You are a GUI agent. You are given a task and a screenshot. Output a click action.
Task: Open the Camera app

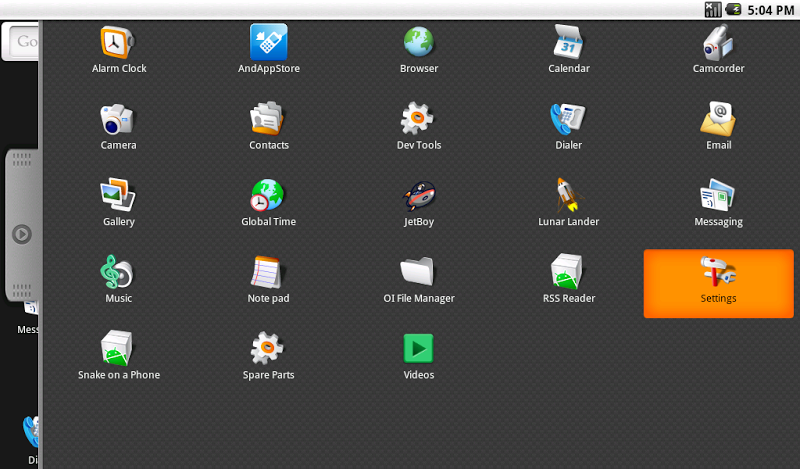click(x=118, y=127)
